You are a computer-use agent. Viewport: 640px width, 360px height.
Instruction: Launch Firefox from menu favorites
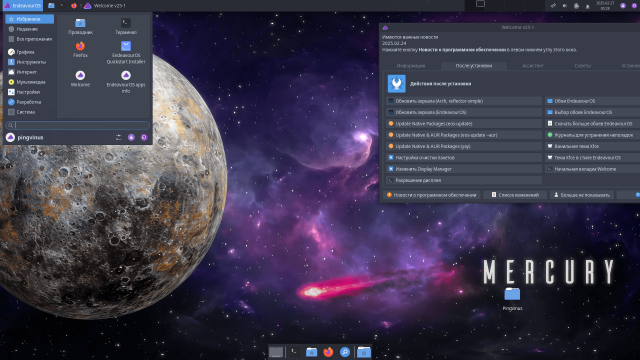80,49
